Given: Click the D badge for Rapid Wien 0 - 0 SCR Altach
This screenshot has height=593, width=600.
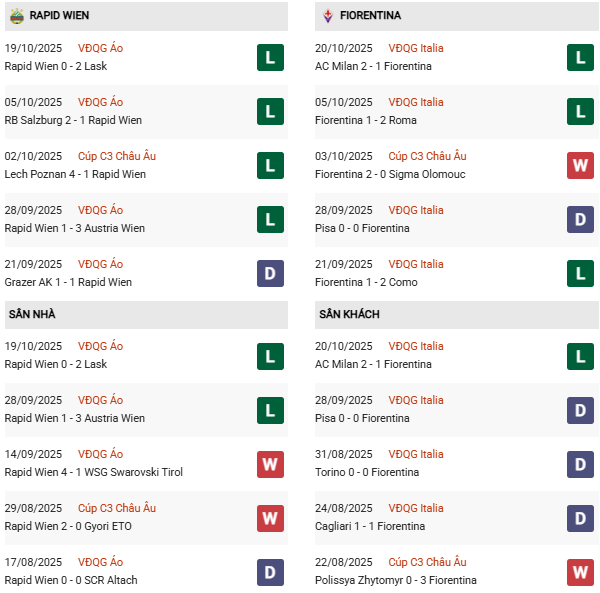Looking at the screenshot, I should (x=270, y=571).
